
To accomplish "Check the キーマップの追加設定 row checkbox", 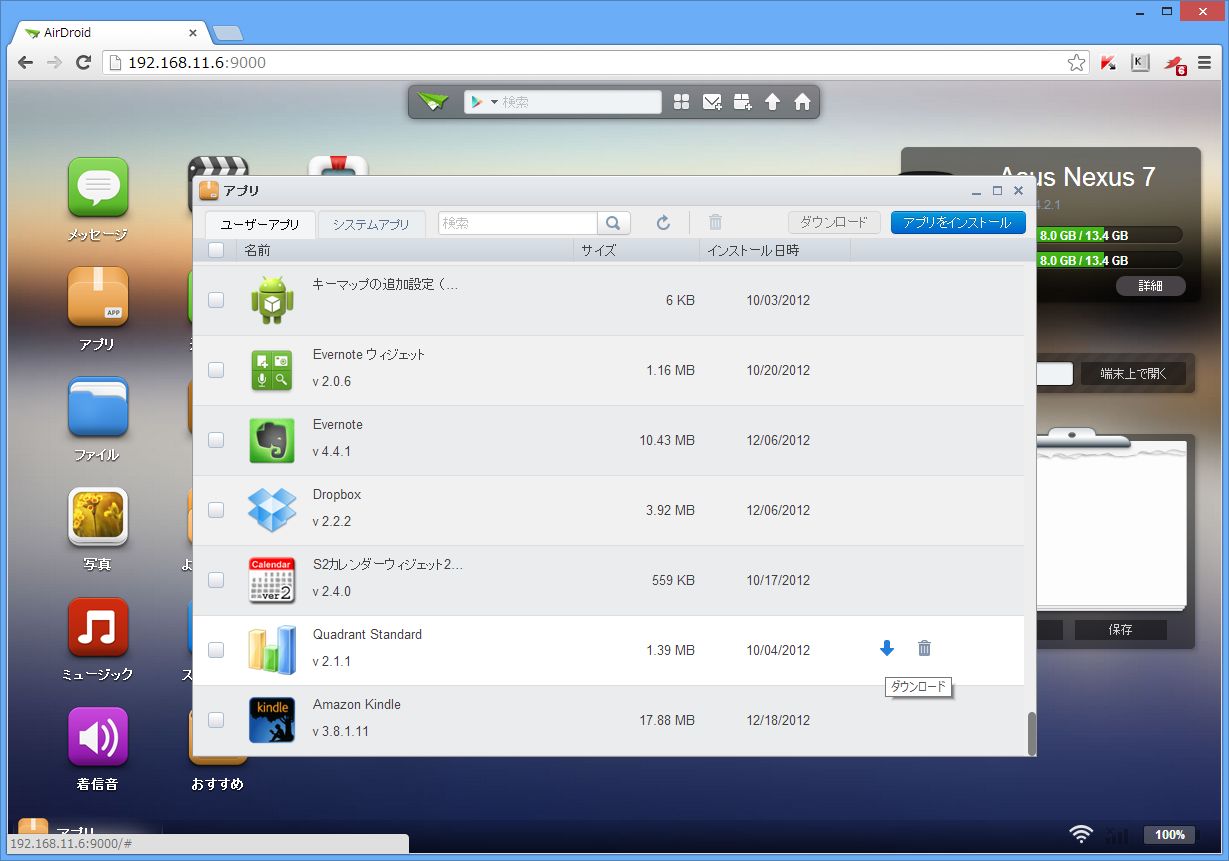I will pos(216,300).
